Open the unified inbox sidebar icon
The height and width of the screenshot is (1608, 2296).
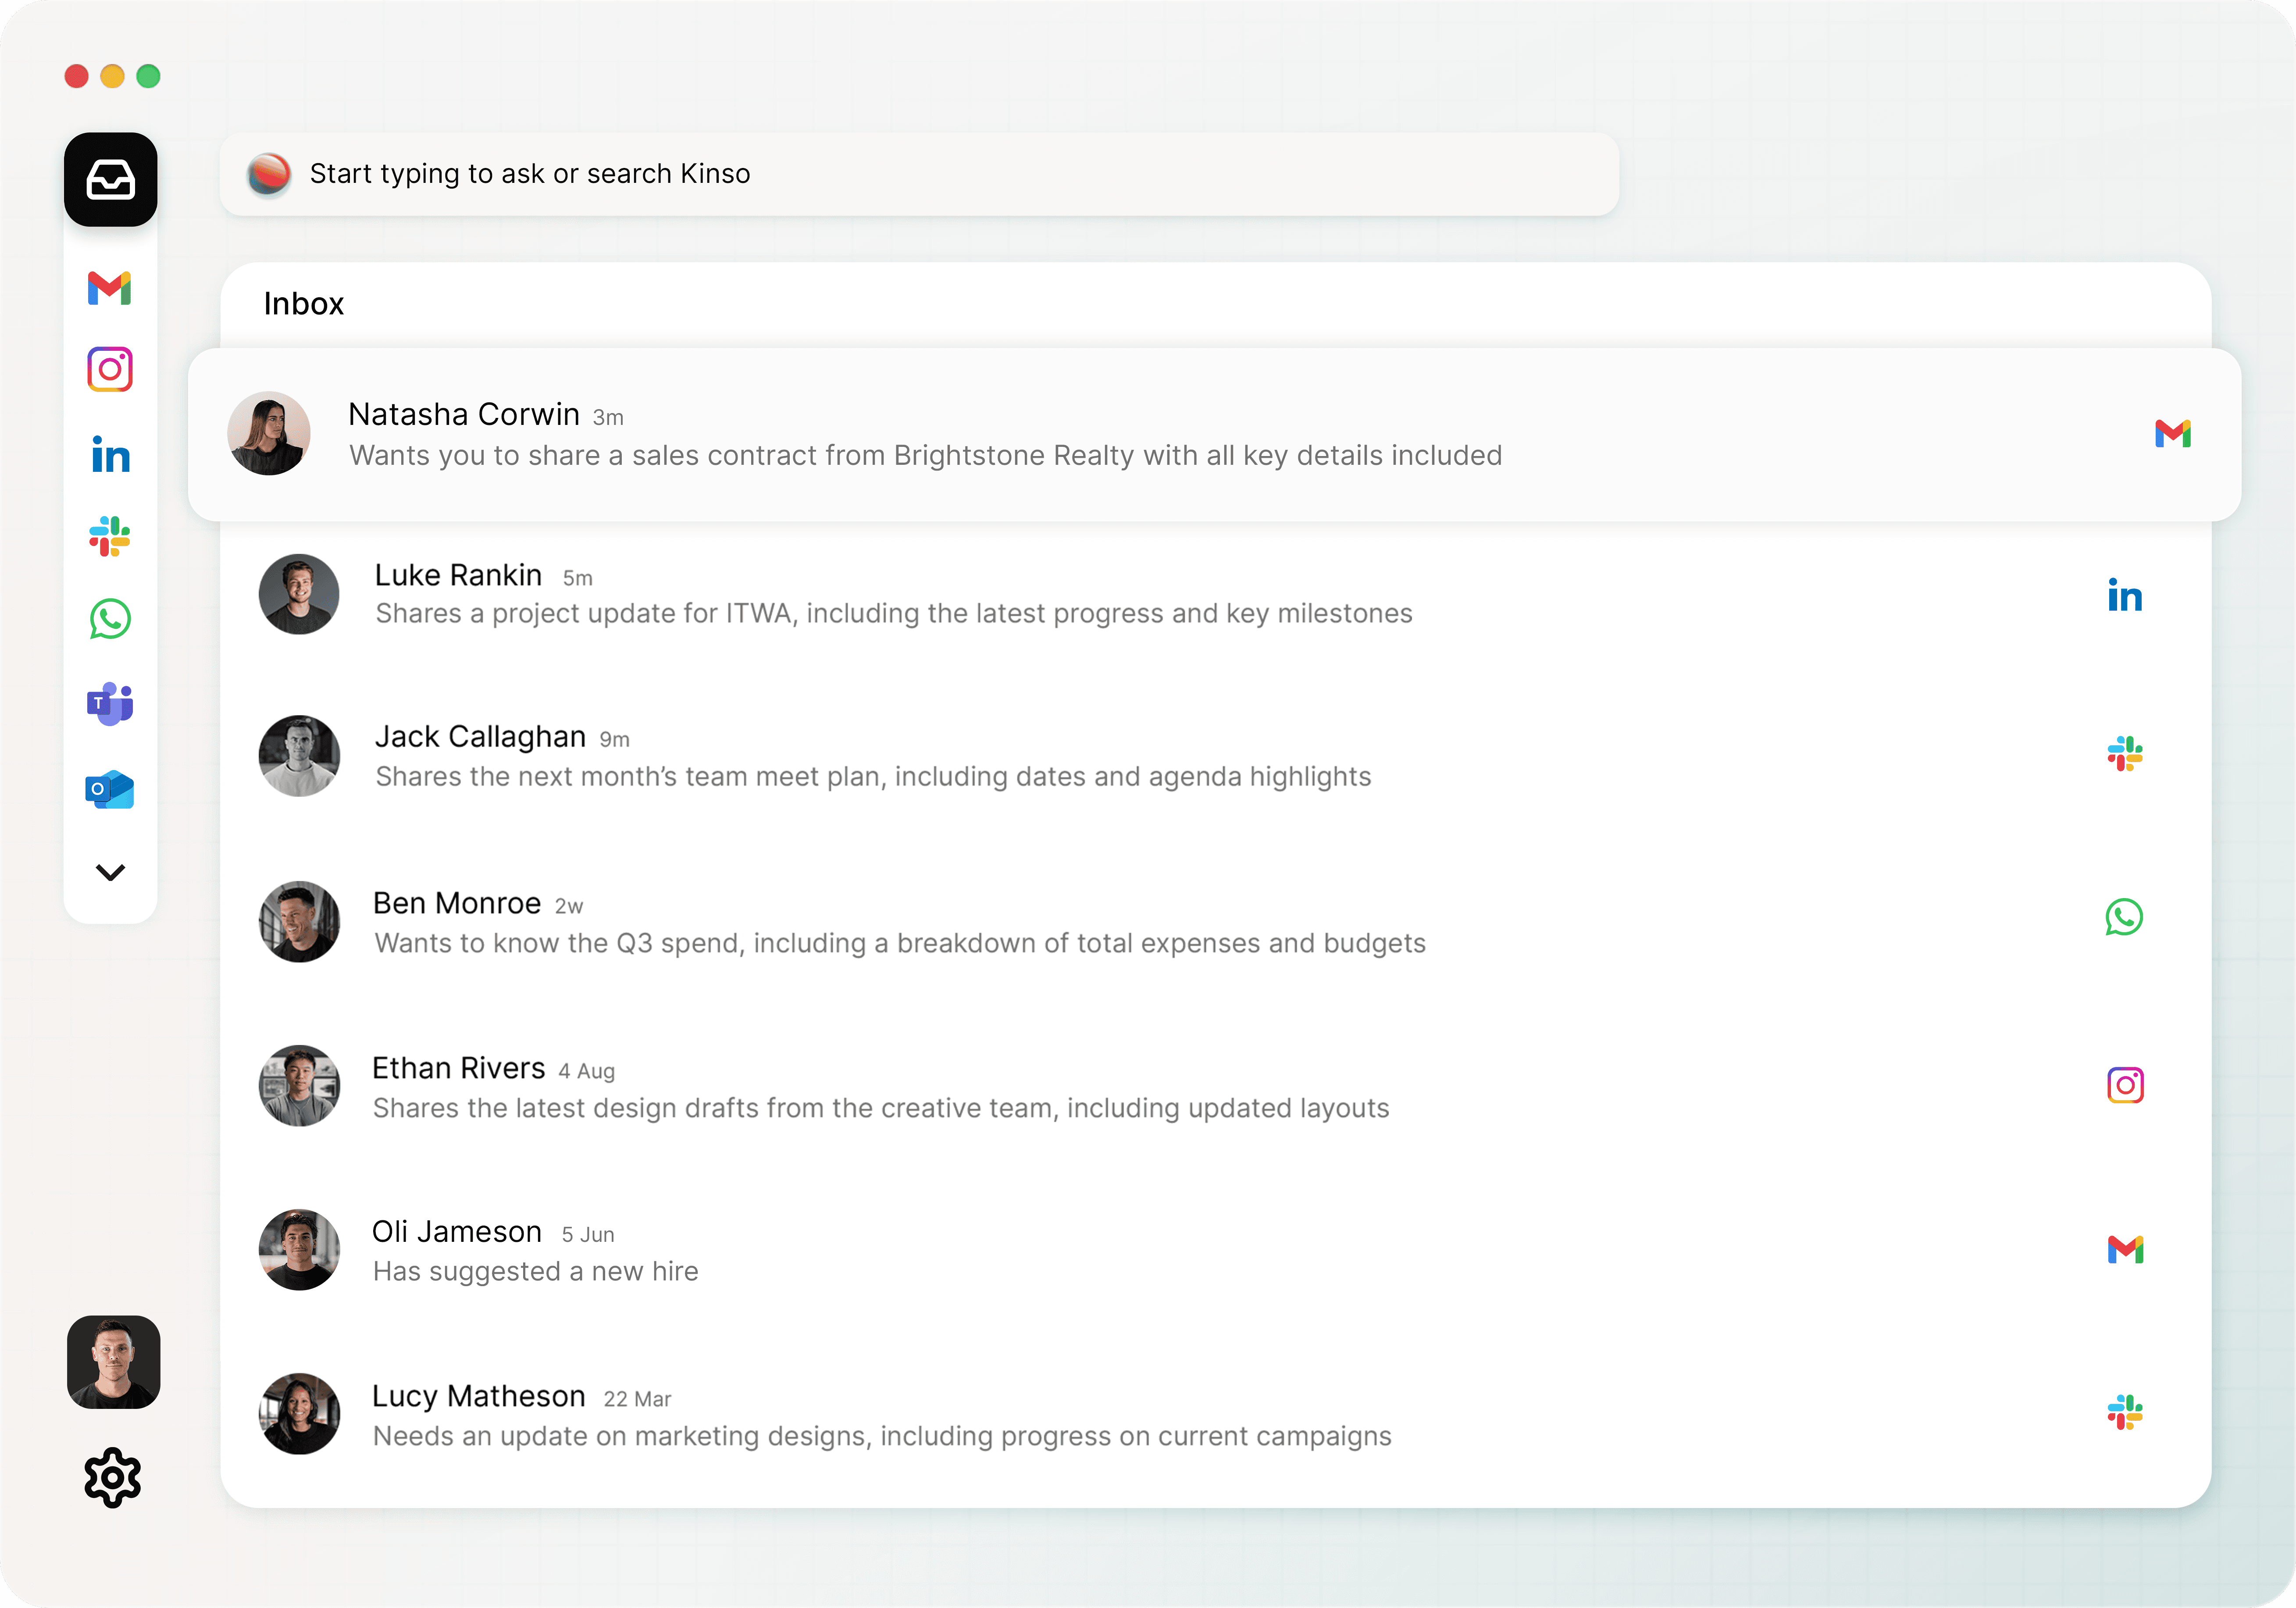tap(110, 180)
